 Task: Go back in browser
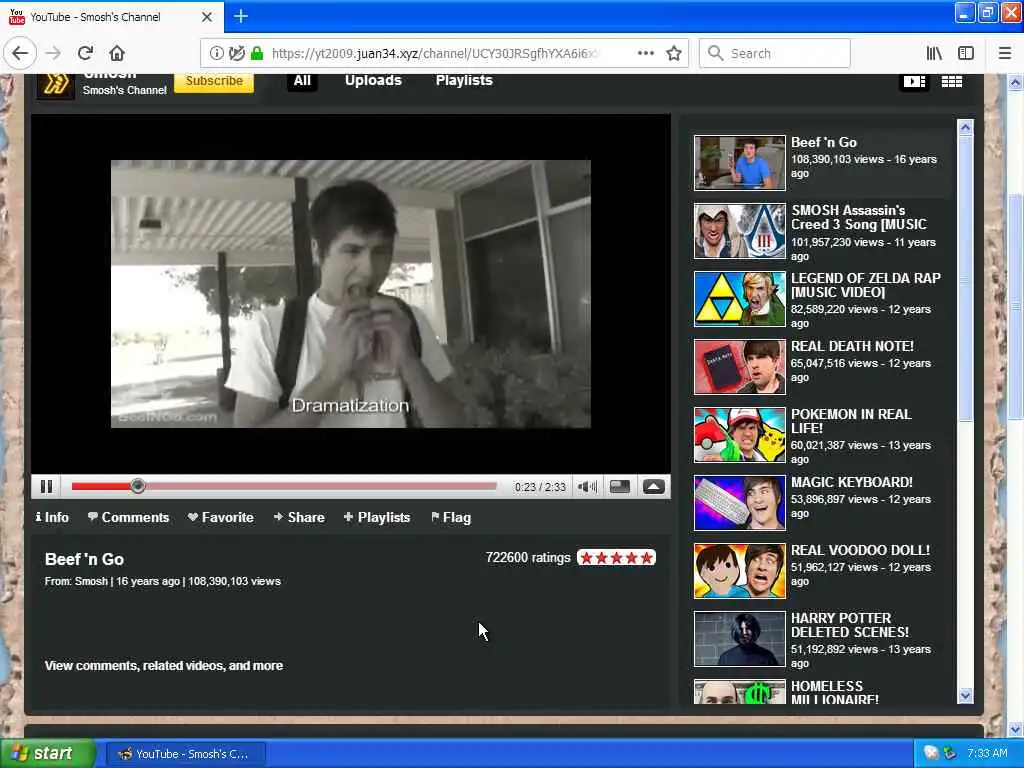pyautogui.click(x=20, y=53)
